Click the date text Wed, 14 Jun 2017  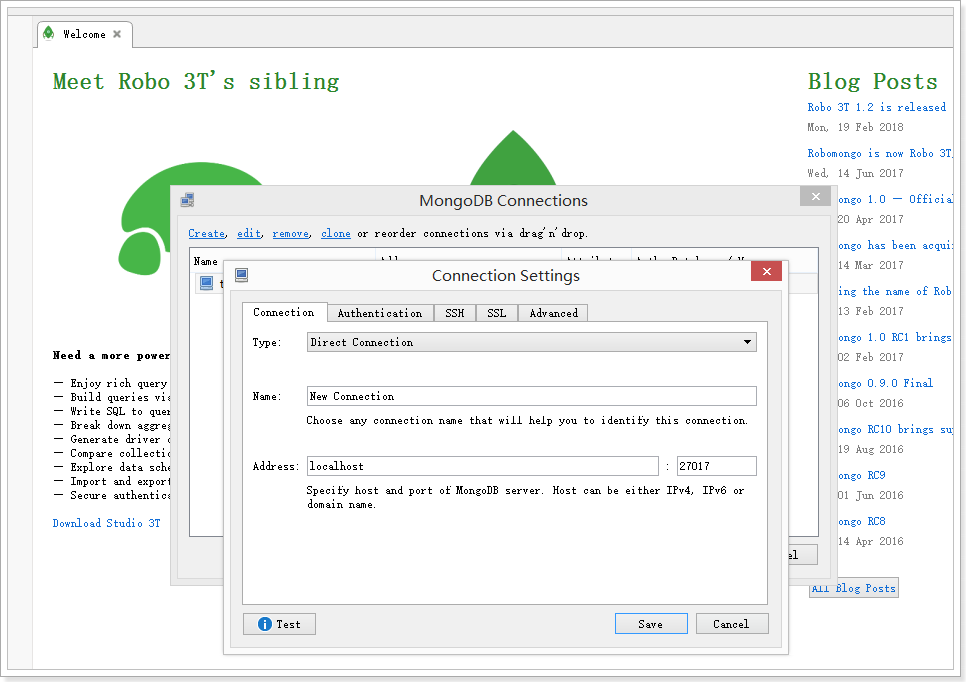coord(855,173)
